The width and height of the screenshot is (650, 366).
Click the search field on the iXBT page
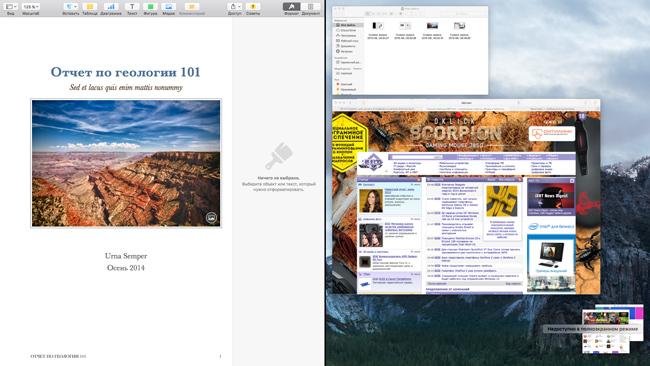pyautogui.click(x=417, y=157)
